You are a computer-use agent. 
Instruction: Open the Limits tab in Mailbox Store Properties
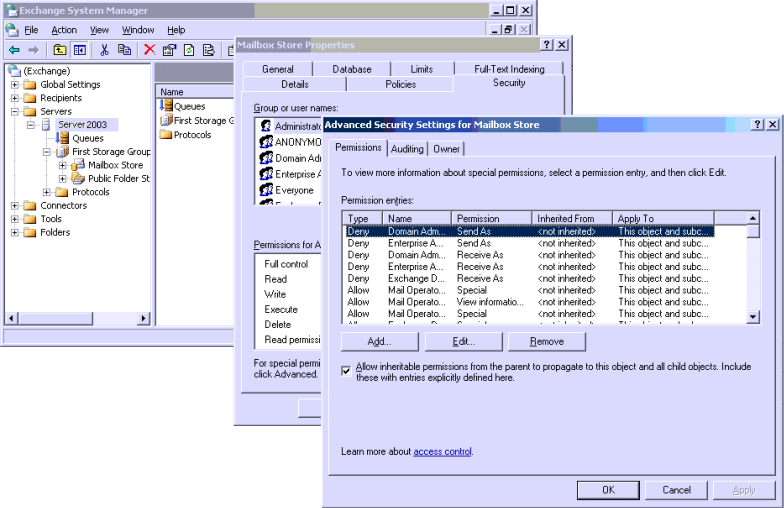[x=422, y=69]
